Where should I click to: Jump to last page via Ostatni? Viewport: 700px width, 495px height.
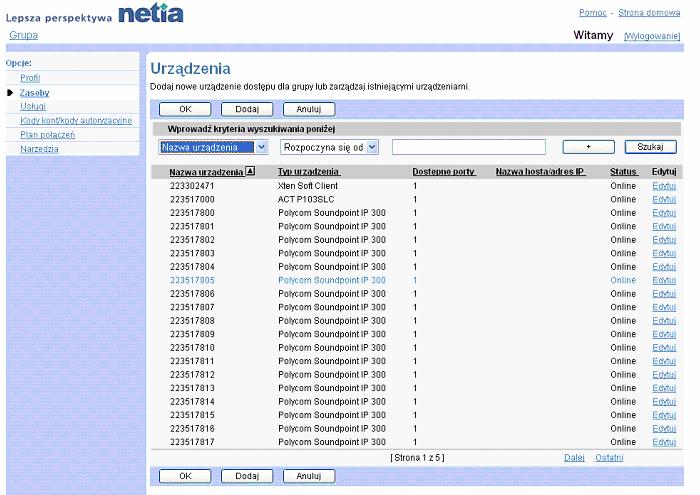[609, 458]
